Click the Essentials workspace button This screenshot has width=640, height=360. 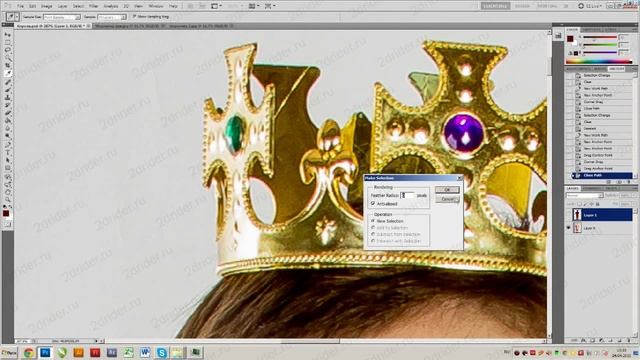click(495, 6)
